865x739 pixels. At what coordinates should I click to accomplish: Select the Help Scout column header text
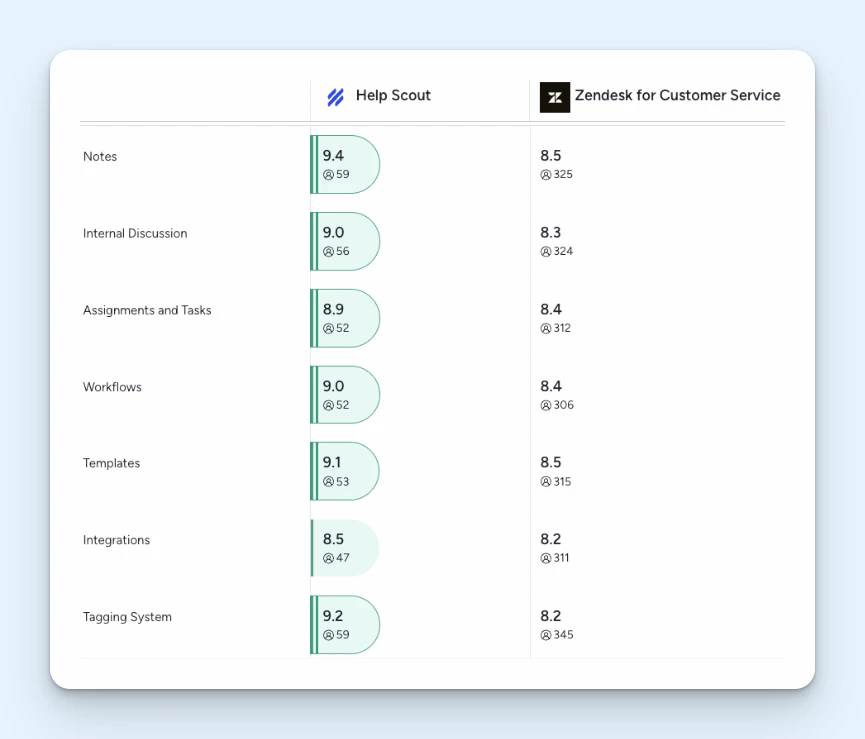pos(393,95)
